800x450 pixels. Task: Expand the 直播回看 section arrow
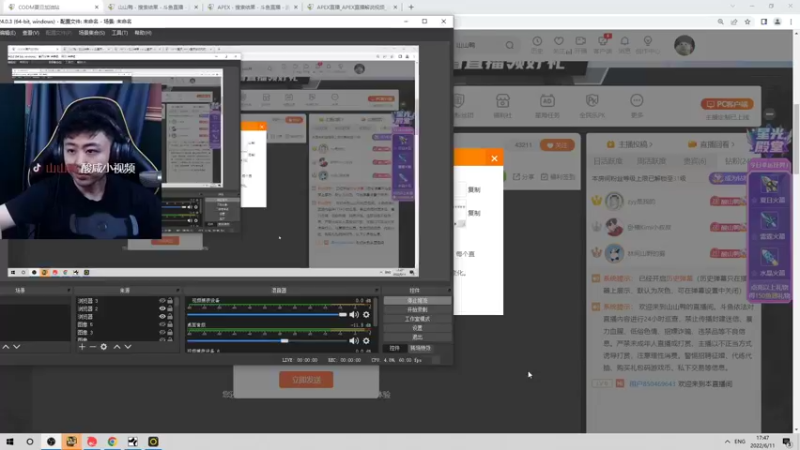tap(733, 144)
